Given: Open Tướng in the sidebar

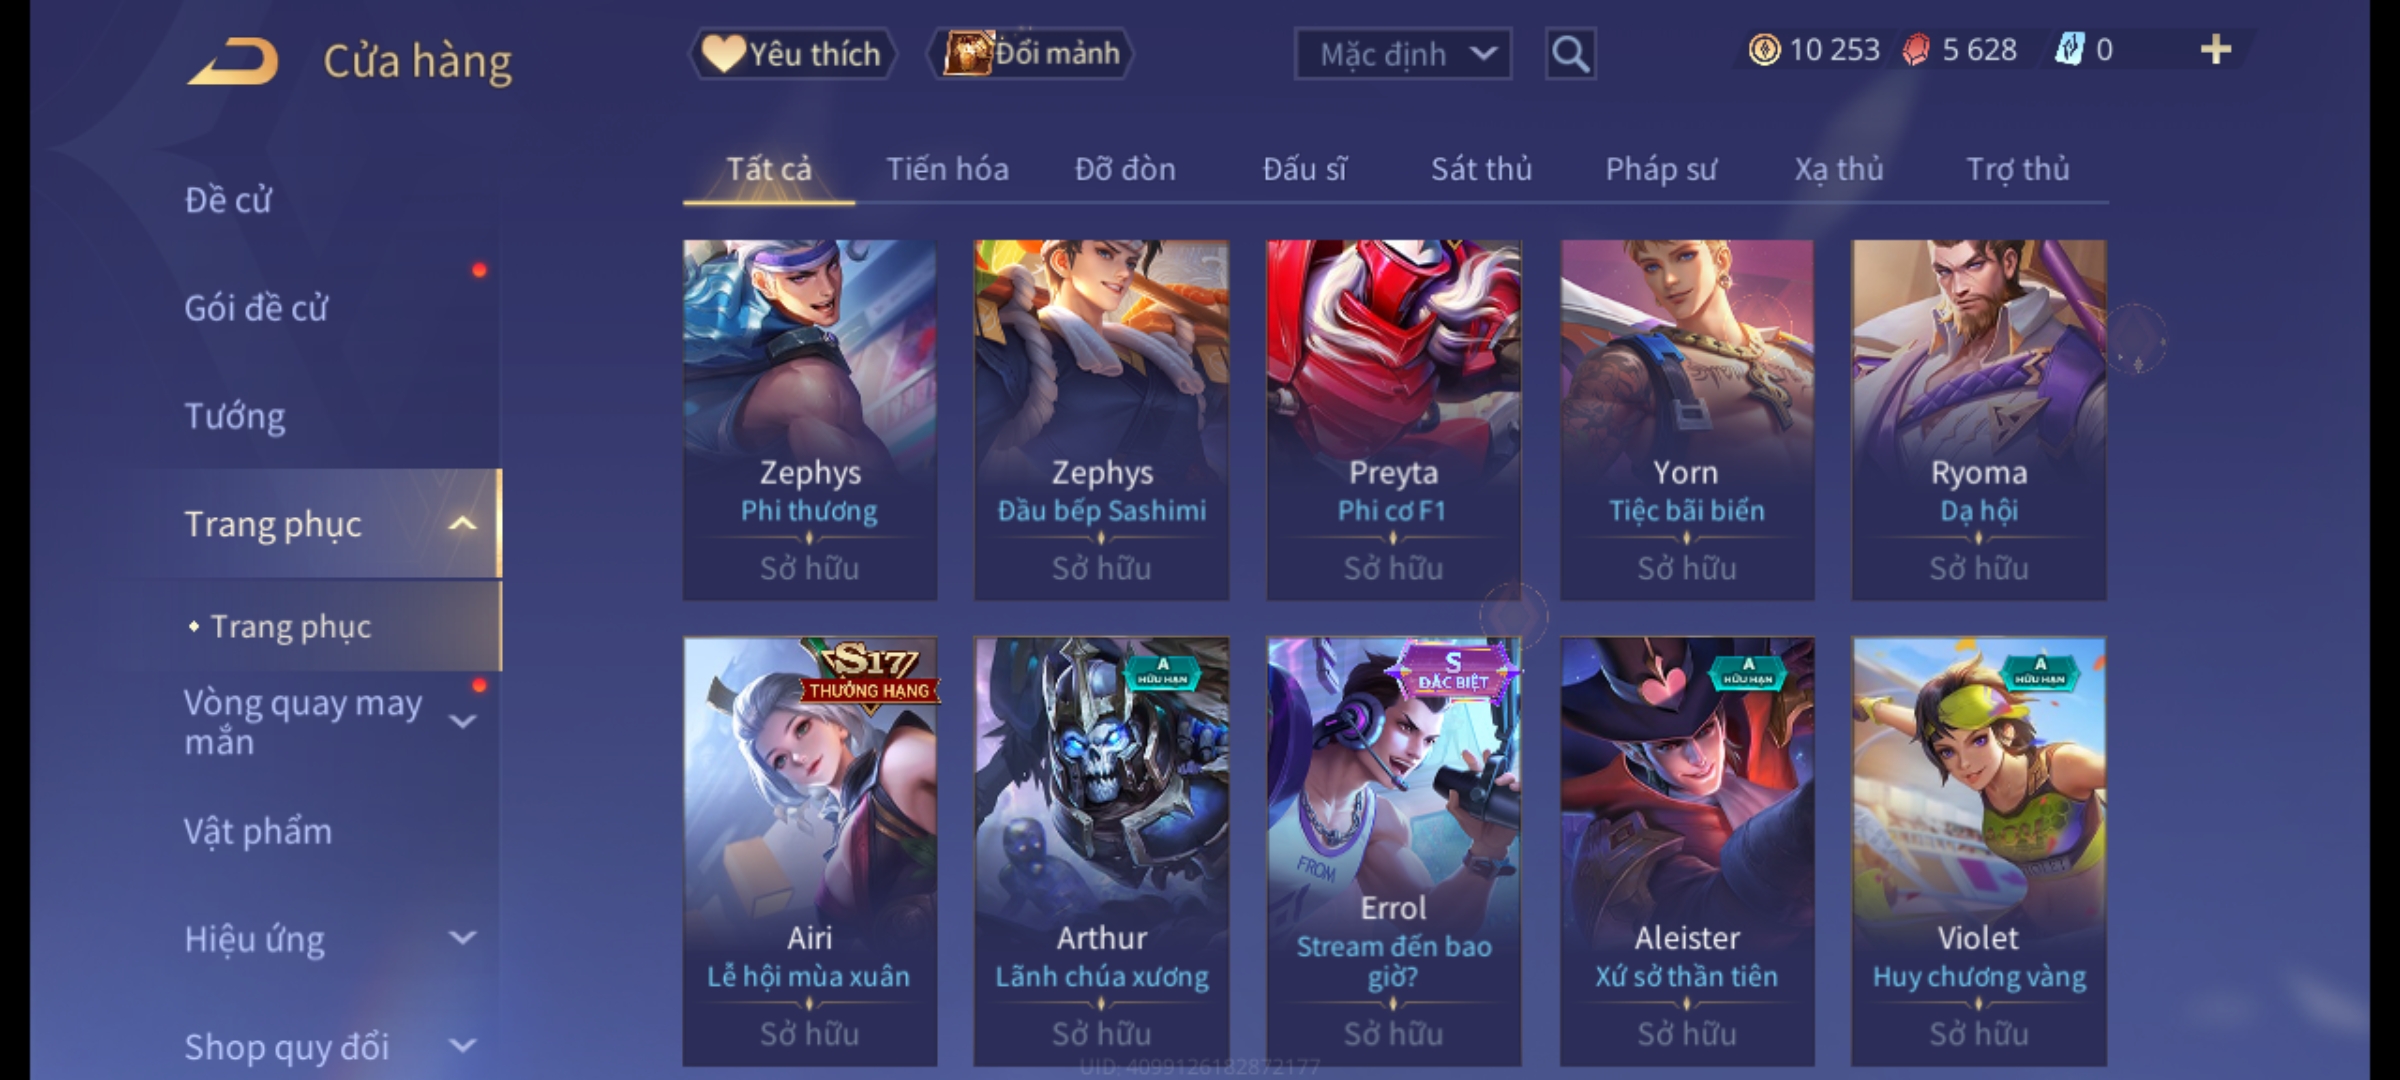Looking at the screenshot, I should [235, 416].
